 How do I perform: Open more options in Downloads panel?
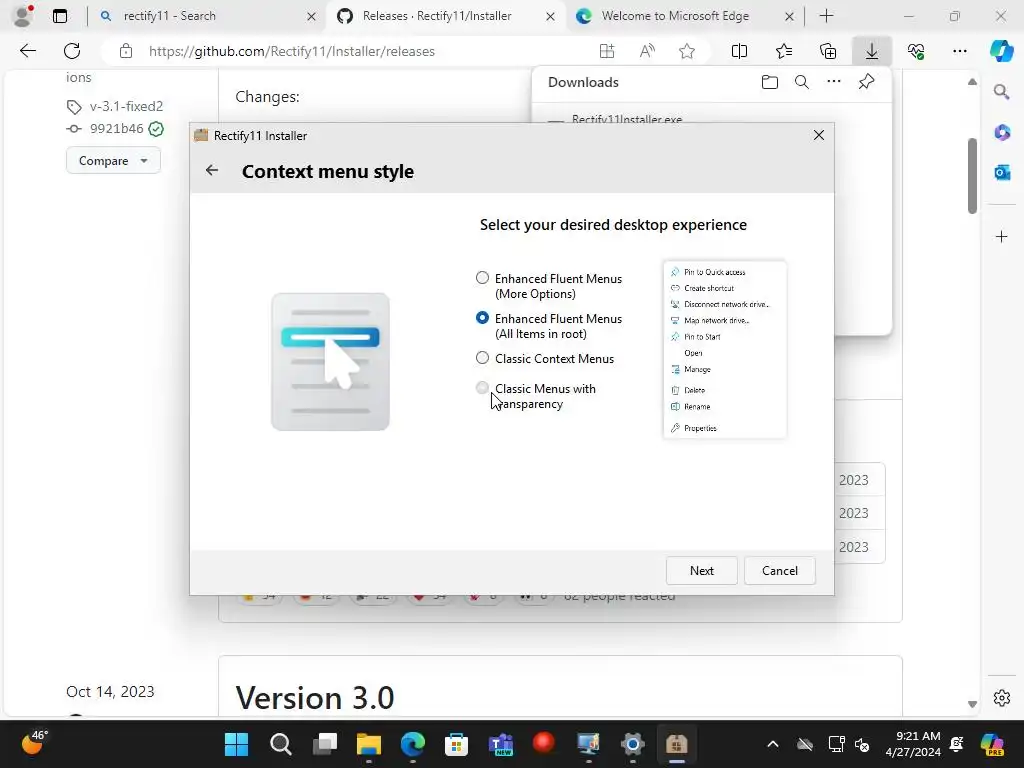834,82
